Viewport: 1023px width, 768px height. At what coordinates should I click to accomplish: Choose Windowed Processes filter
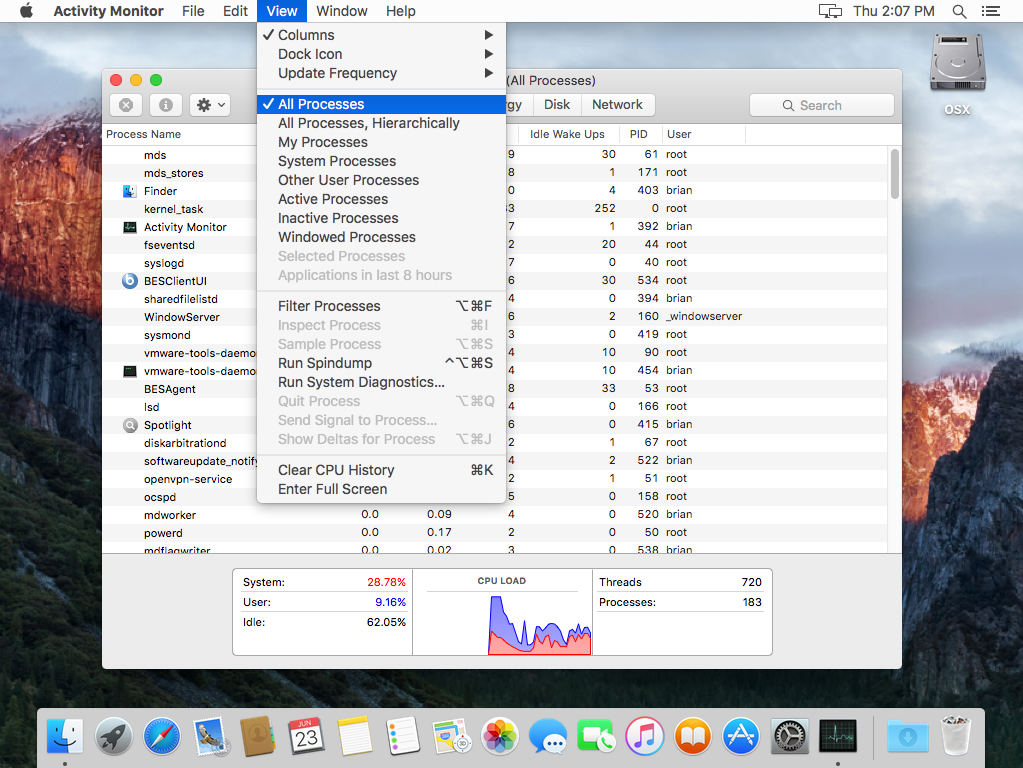(x=382, y=237)
